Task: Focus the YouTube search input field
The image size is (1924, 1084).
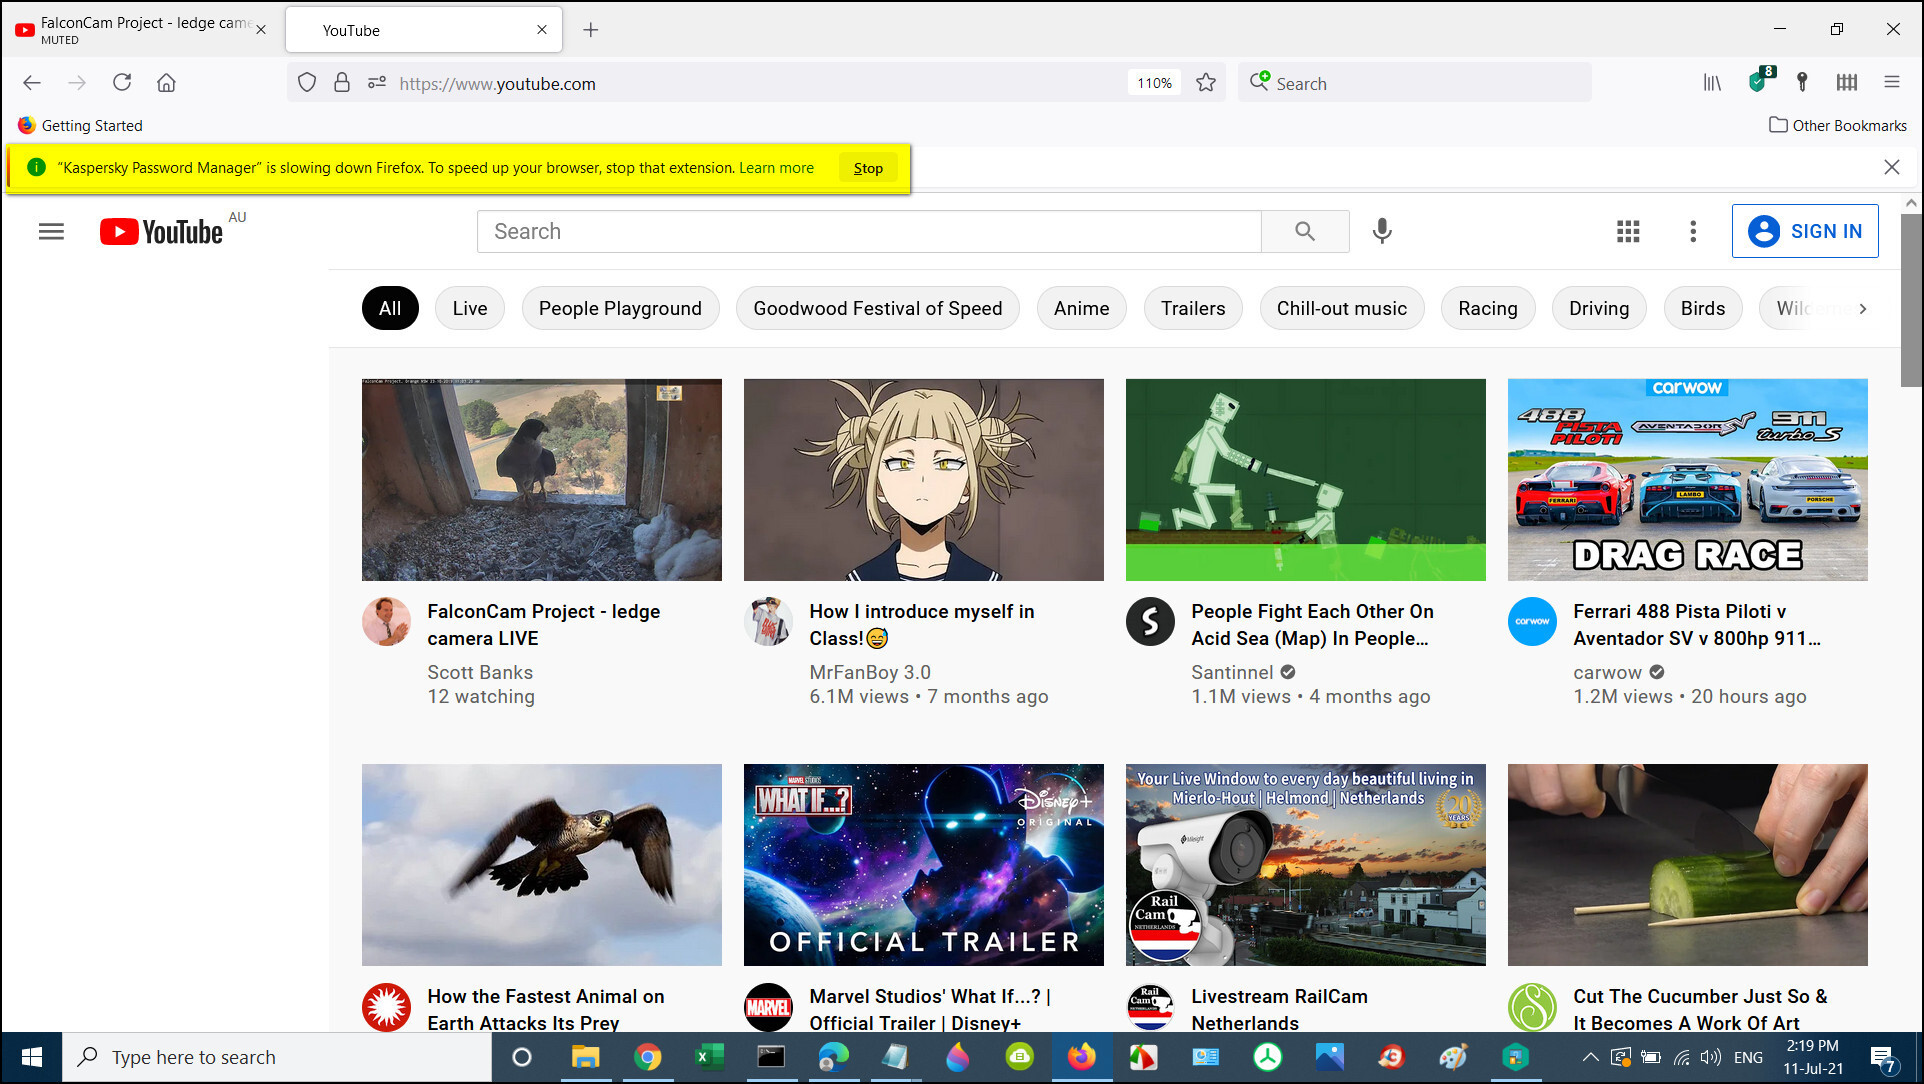Action: [x=869, y=232]
